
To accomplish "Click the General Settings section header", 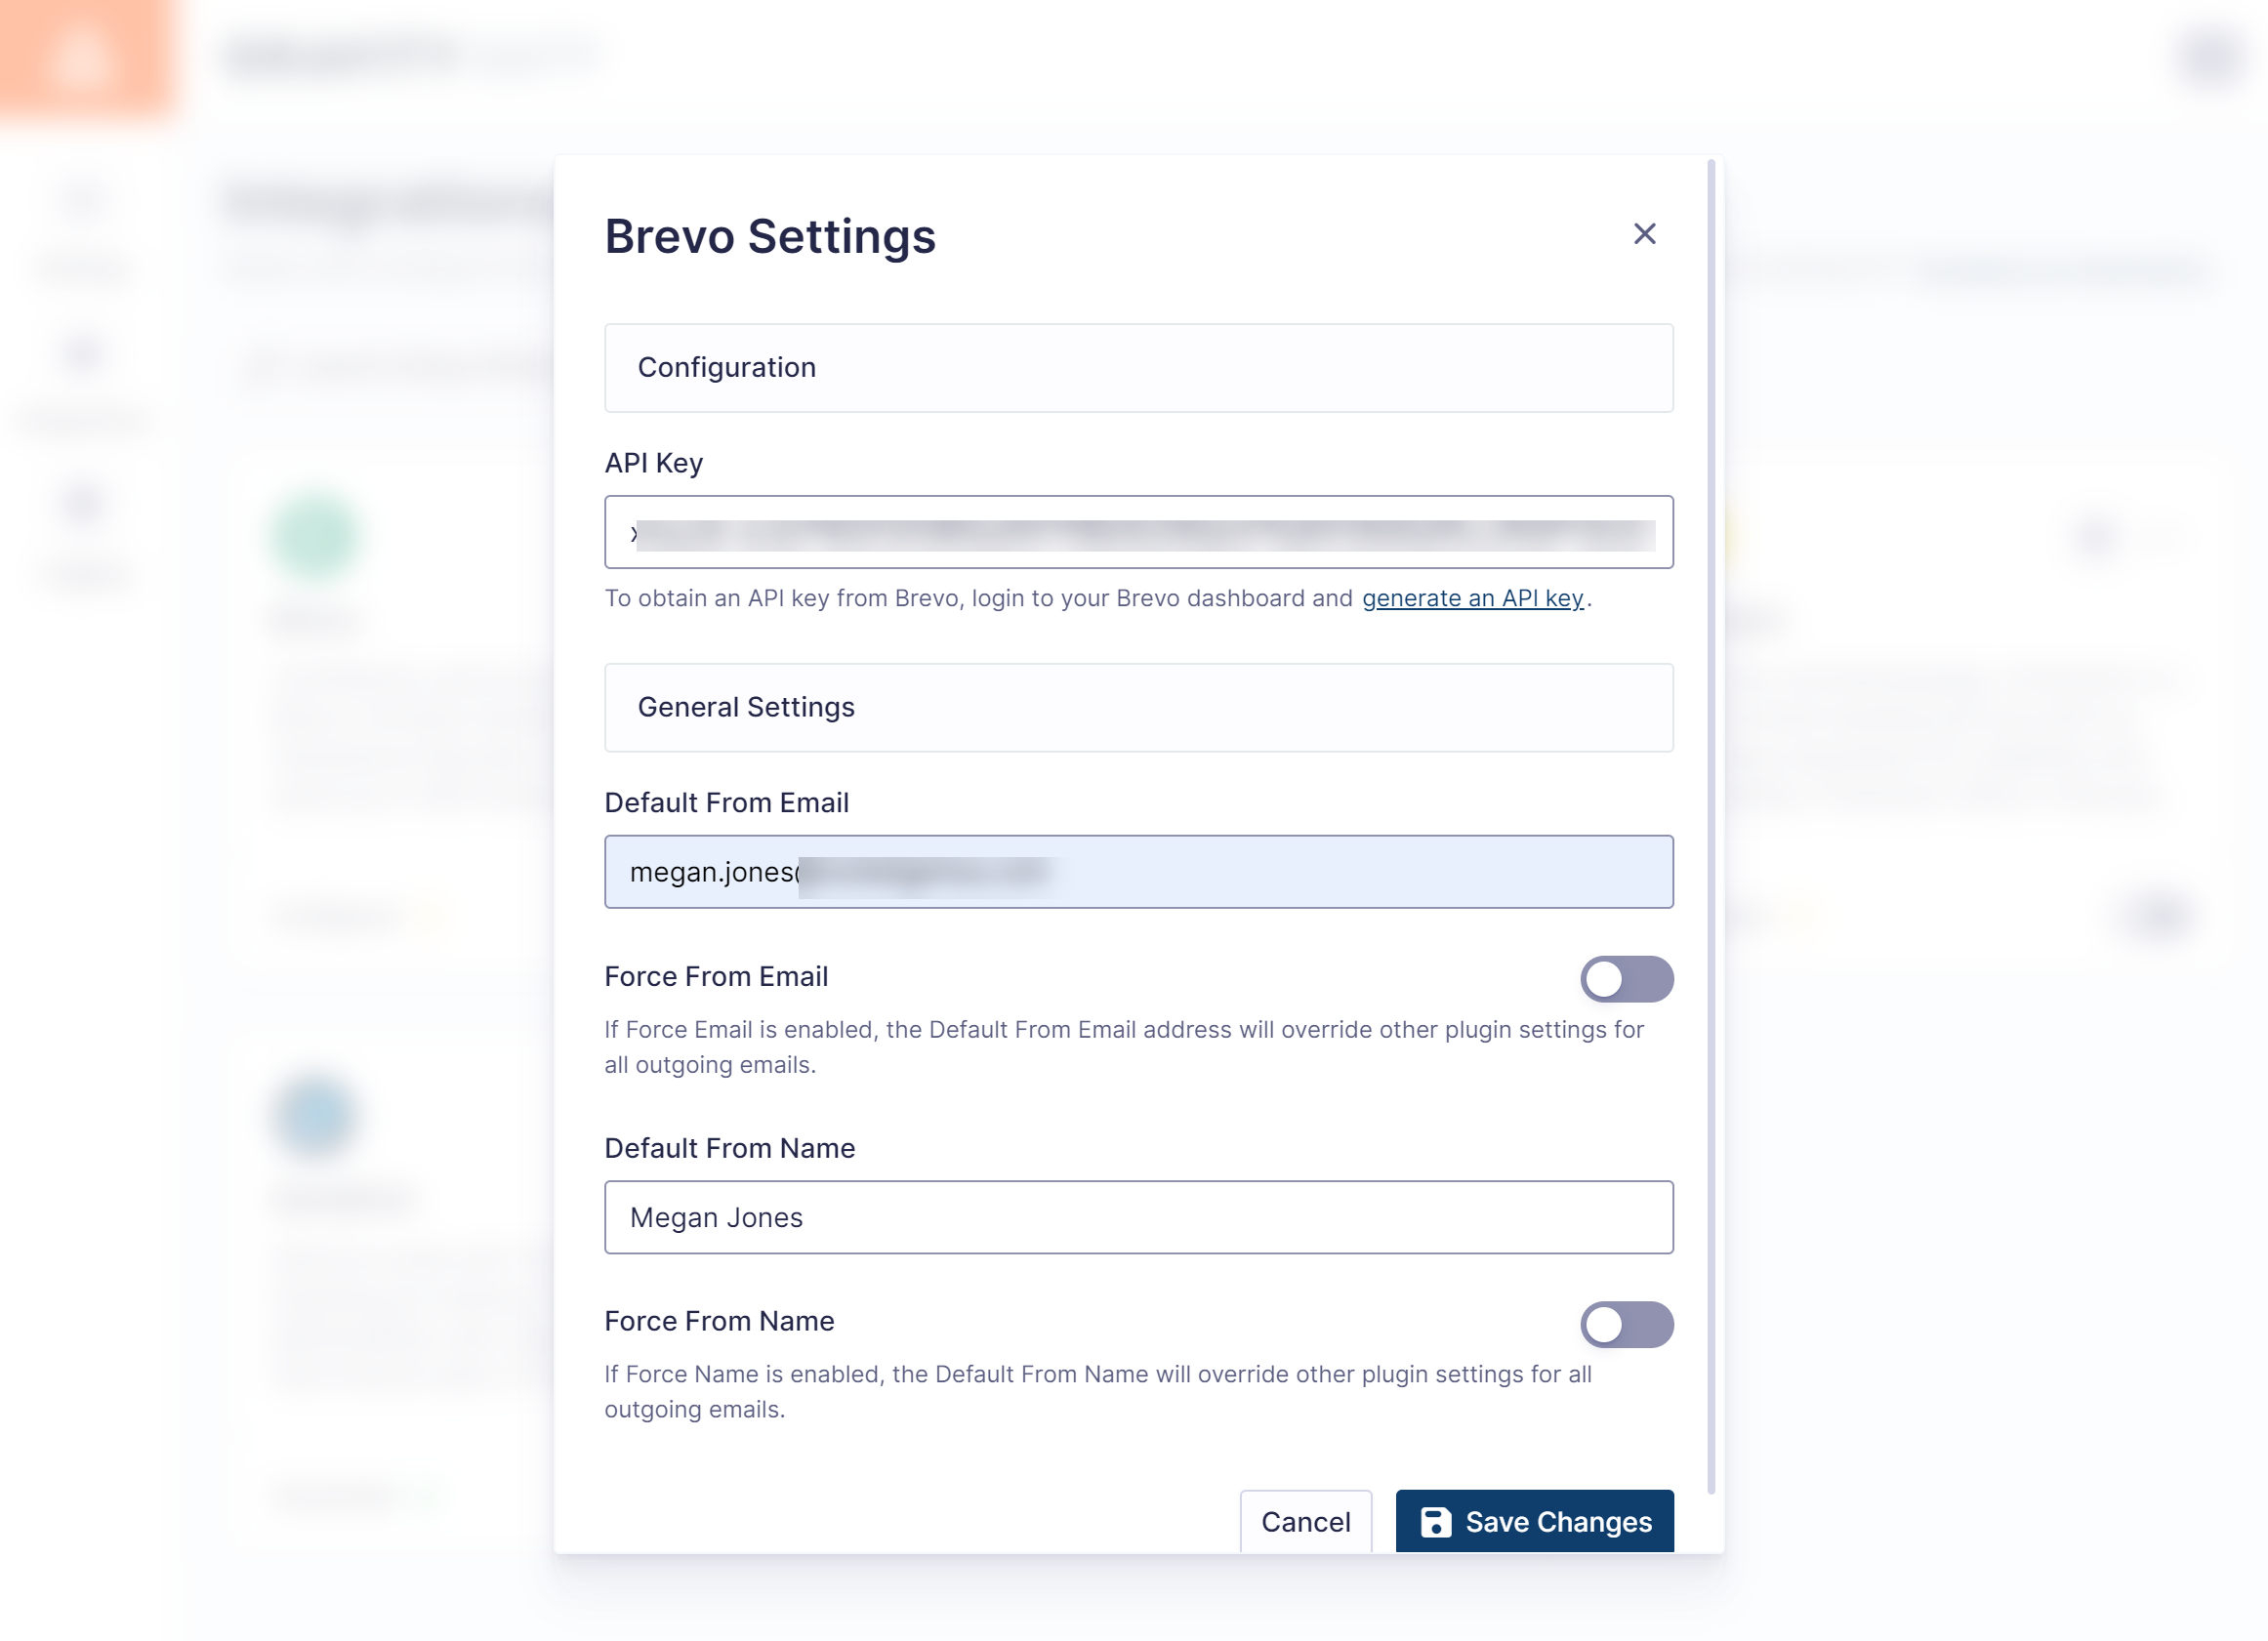I will 1138,708.
